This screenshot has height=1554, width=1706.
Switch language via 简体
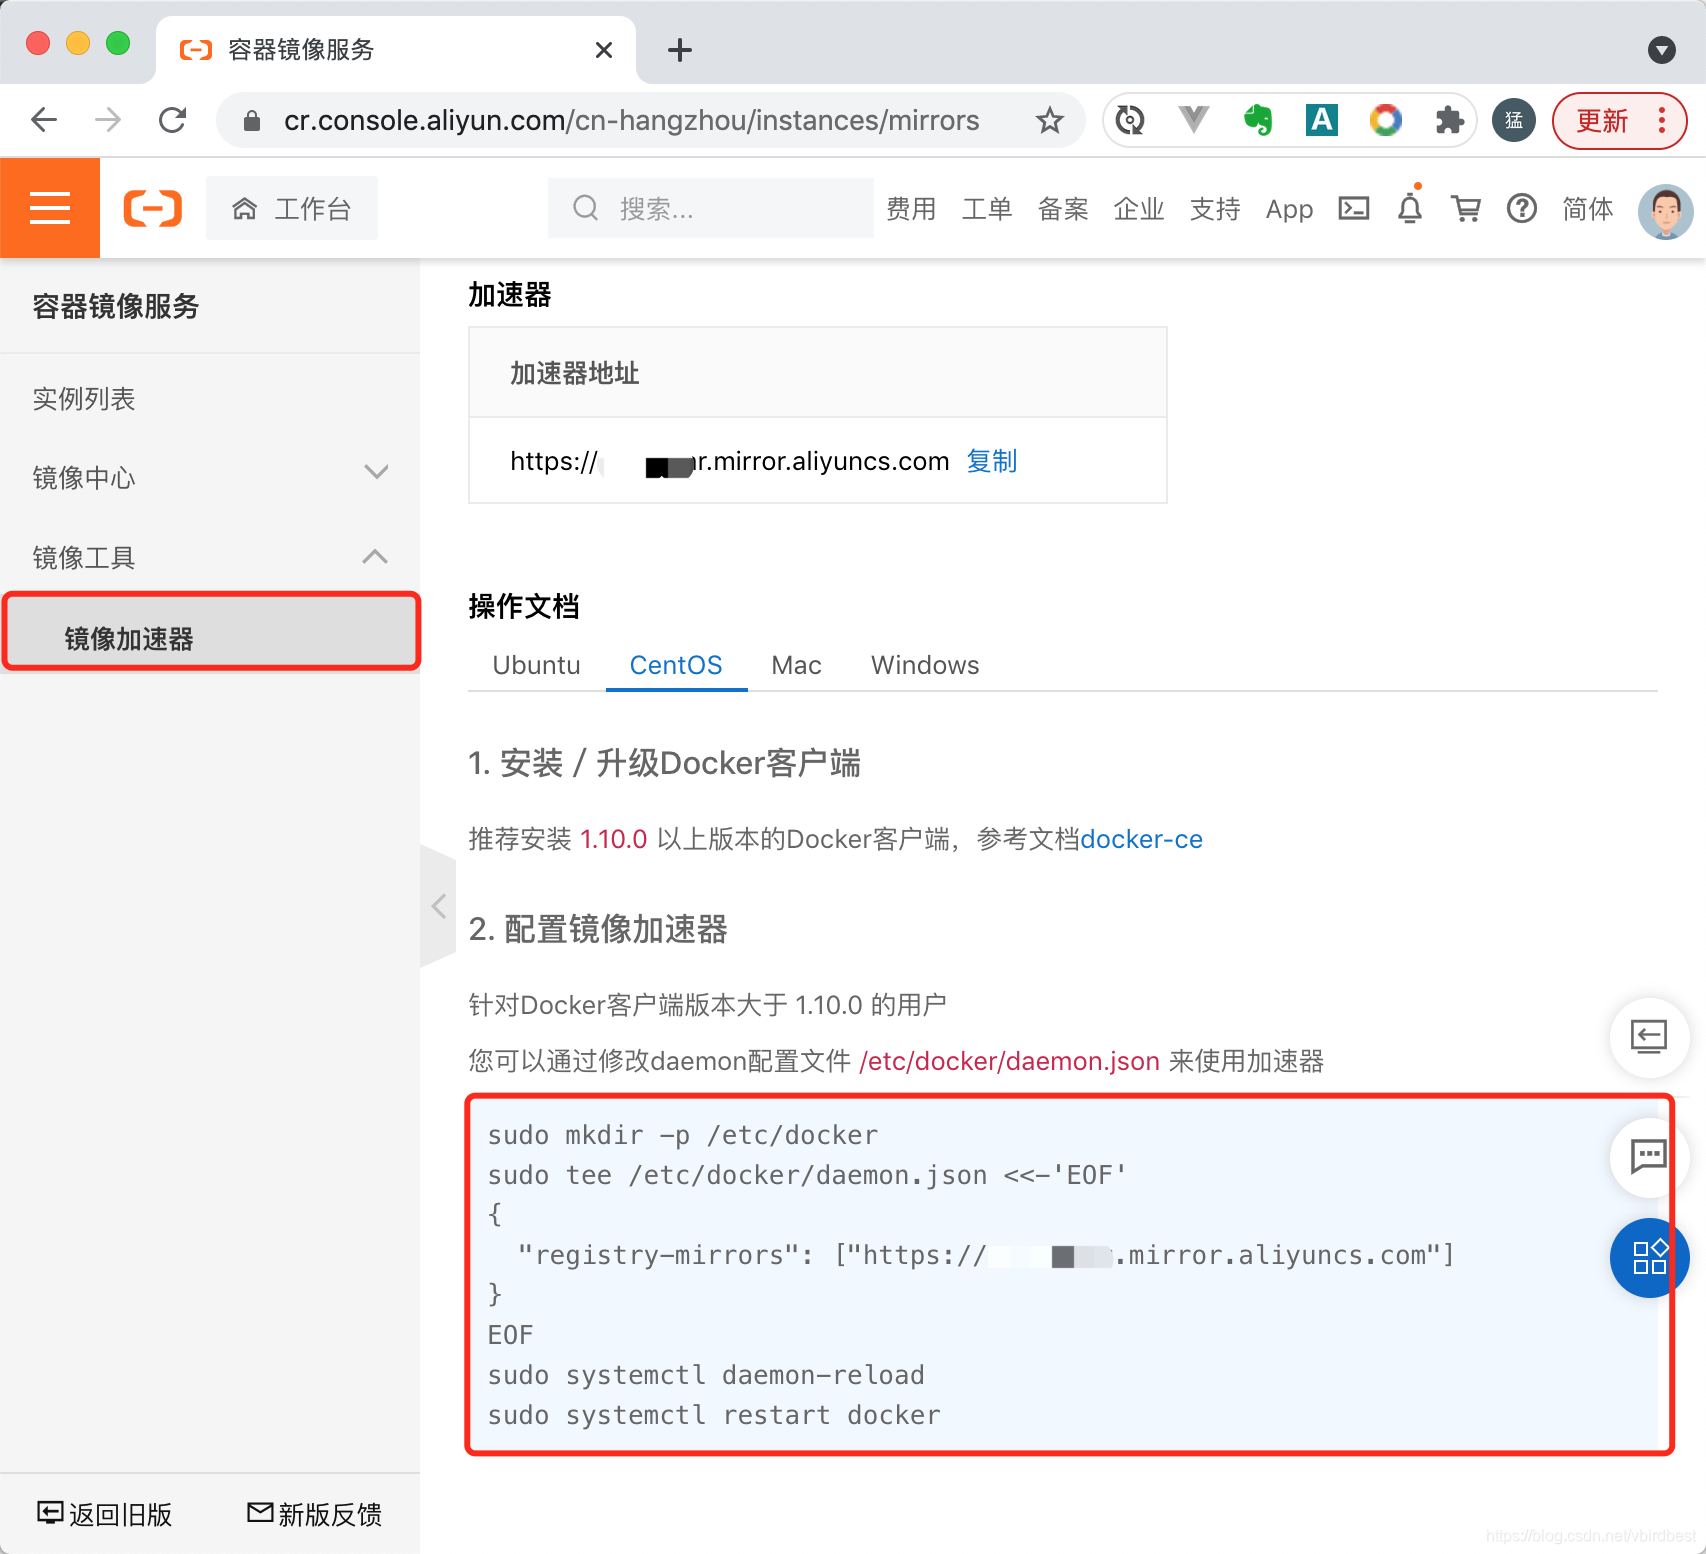tap(1588, 209)
